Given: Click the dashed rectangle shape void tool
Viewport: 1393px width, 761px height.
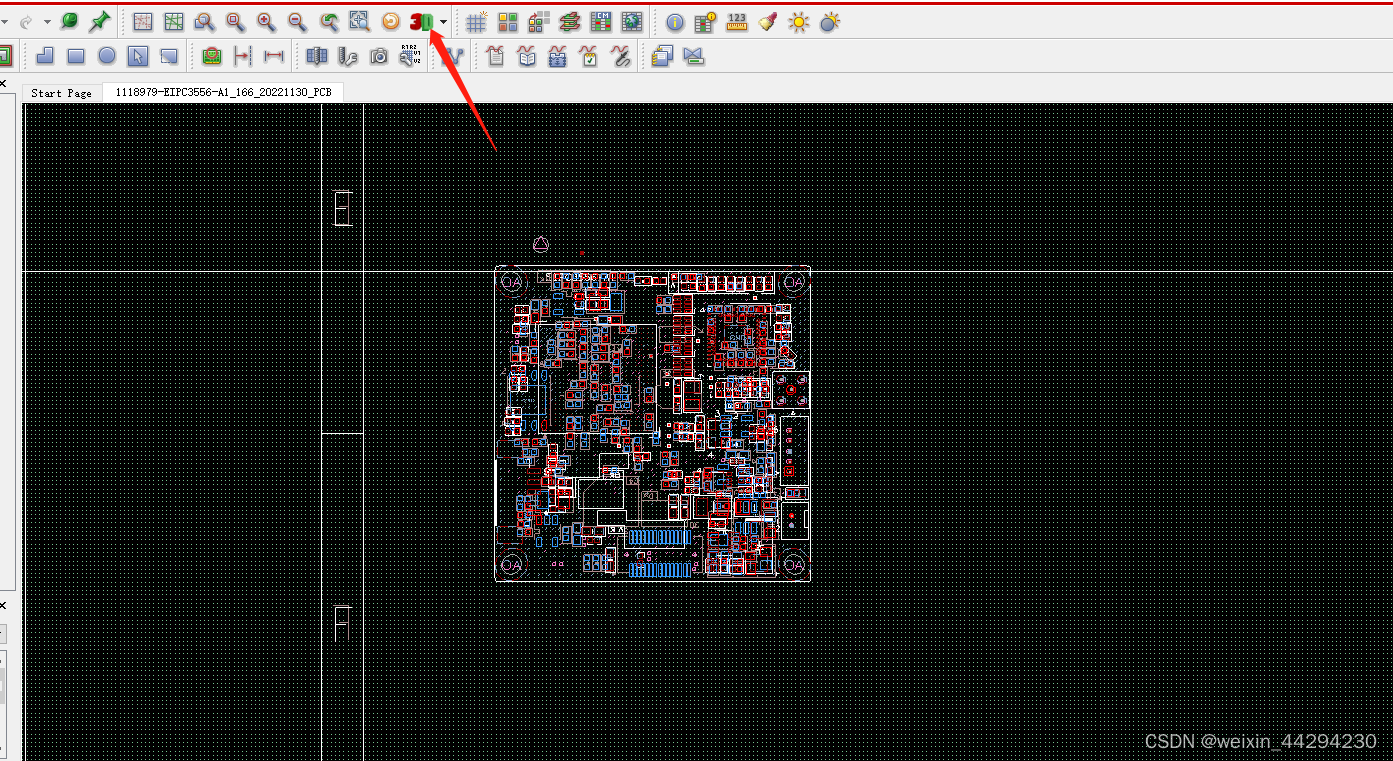Looking at the screenshot, I should coord(169,56).
